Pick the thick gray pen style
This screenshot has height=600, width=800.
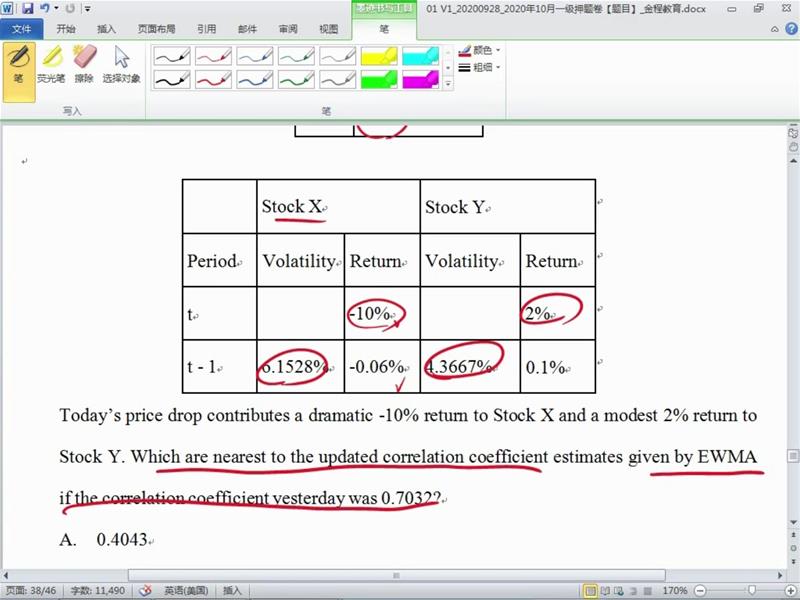click(337, 79)
